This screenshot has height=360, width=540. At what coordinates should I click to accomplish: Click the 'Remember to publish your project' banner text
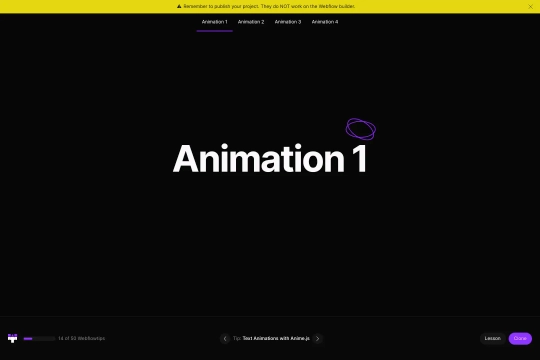[269, 6]
